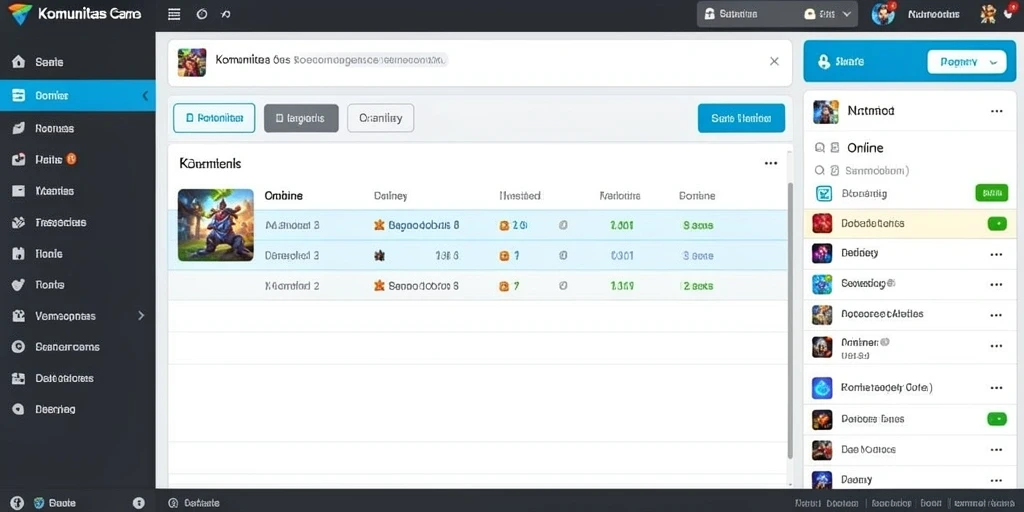
Task: Click the shield icon in bottom bar
Action: 38,503
